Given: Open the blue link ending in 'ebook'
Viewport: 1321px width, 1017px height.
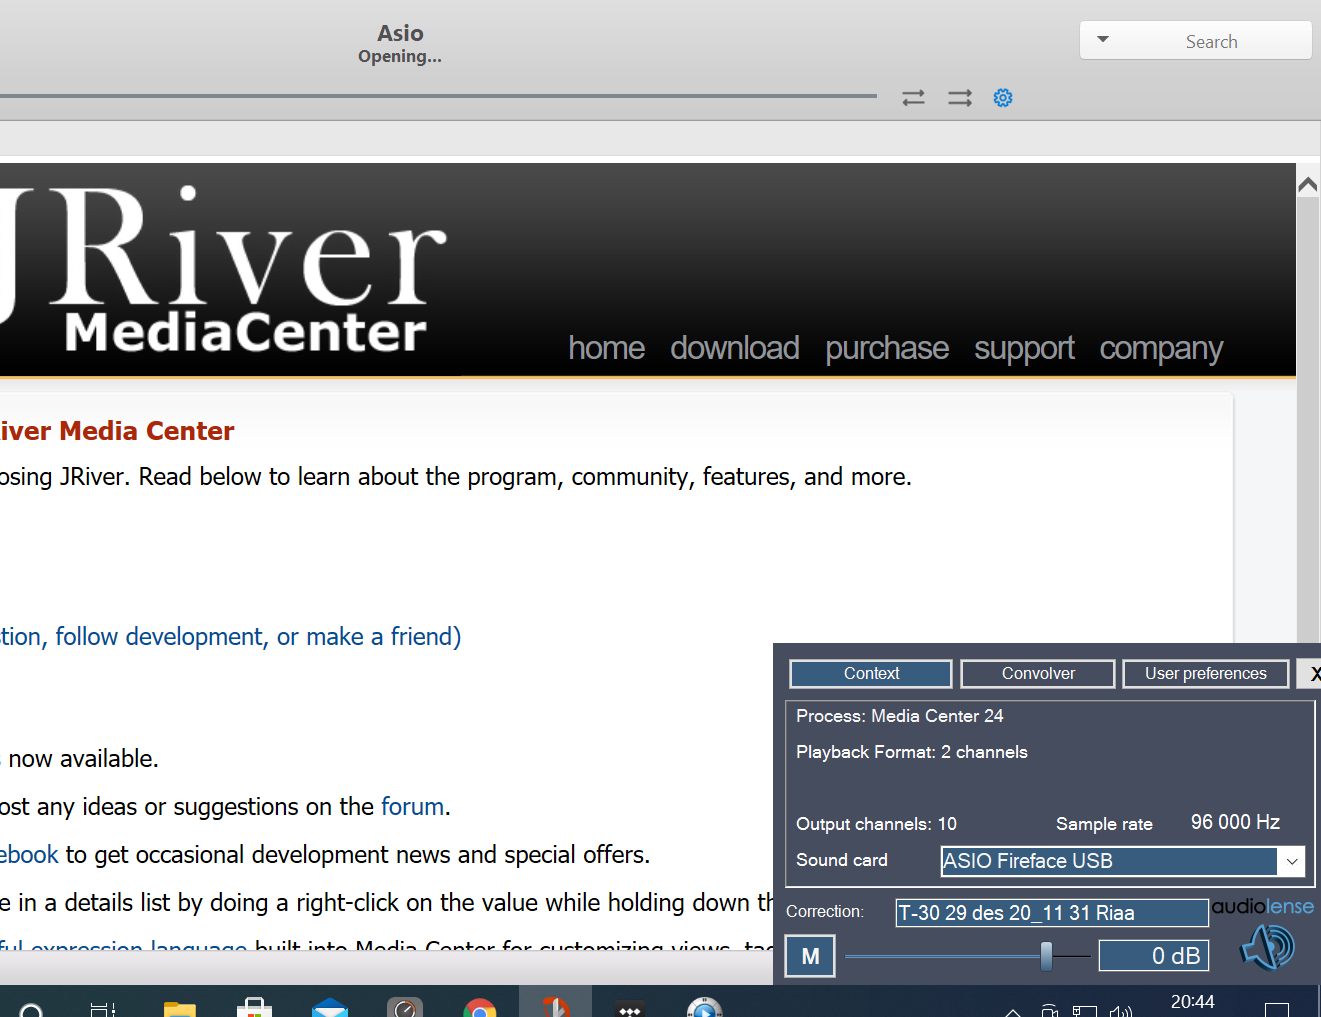Looking at the screenshot, I should (x=29, y=855).
